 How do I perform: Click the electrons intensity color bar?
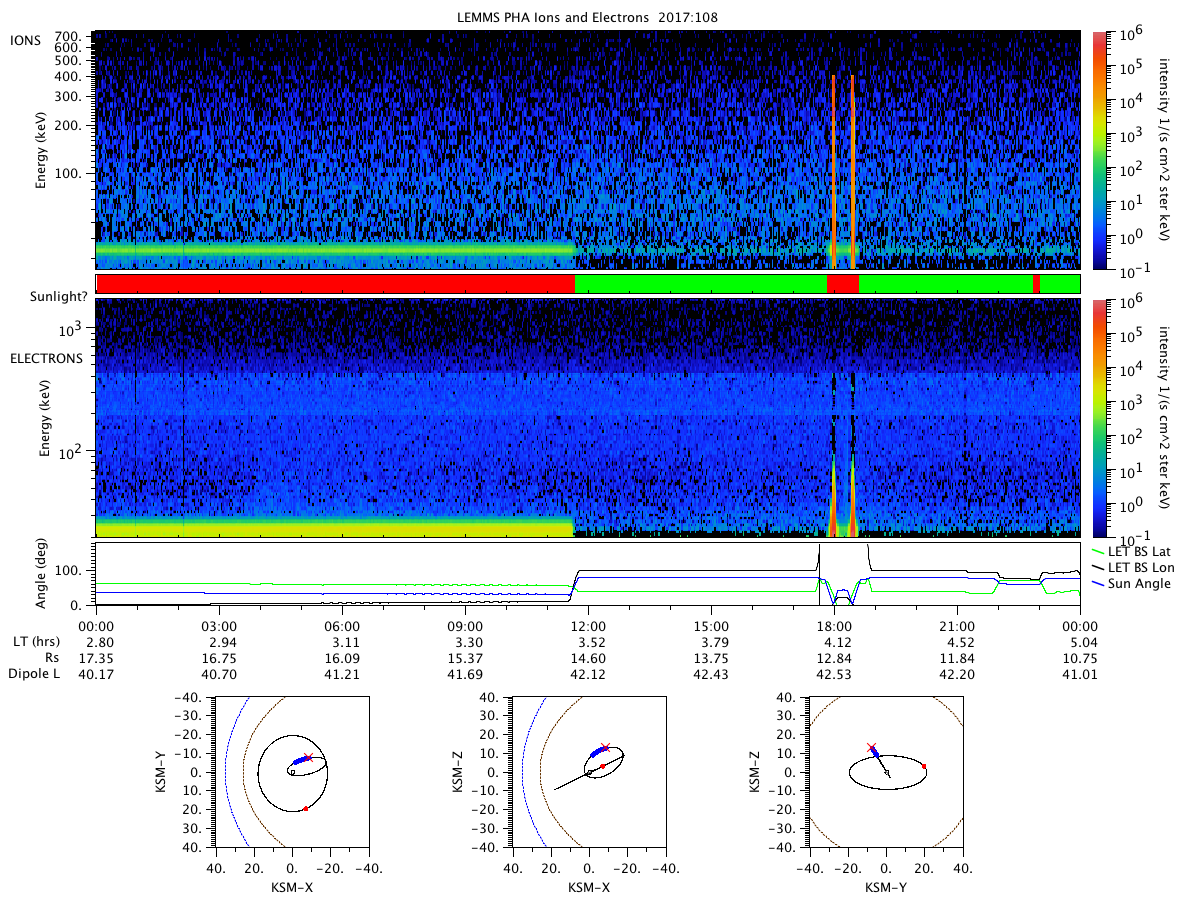tap(1099, 418)
